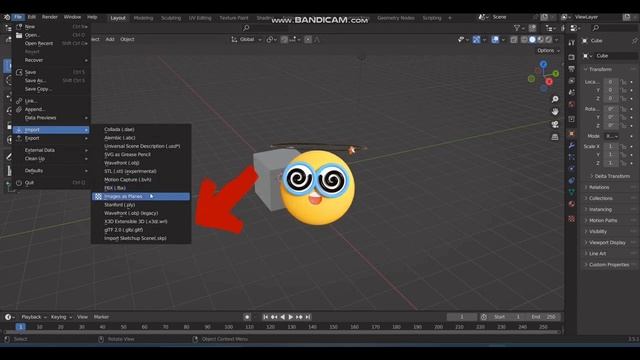Screen dimensions: 640x360
Task: Open the Marker menu in timeline
Action: (101, 317)
